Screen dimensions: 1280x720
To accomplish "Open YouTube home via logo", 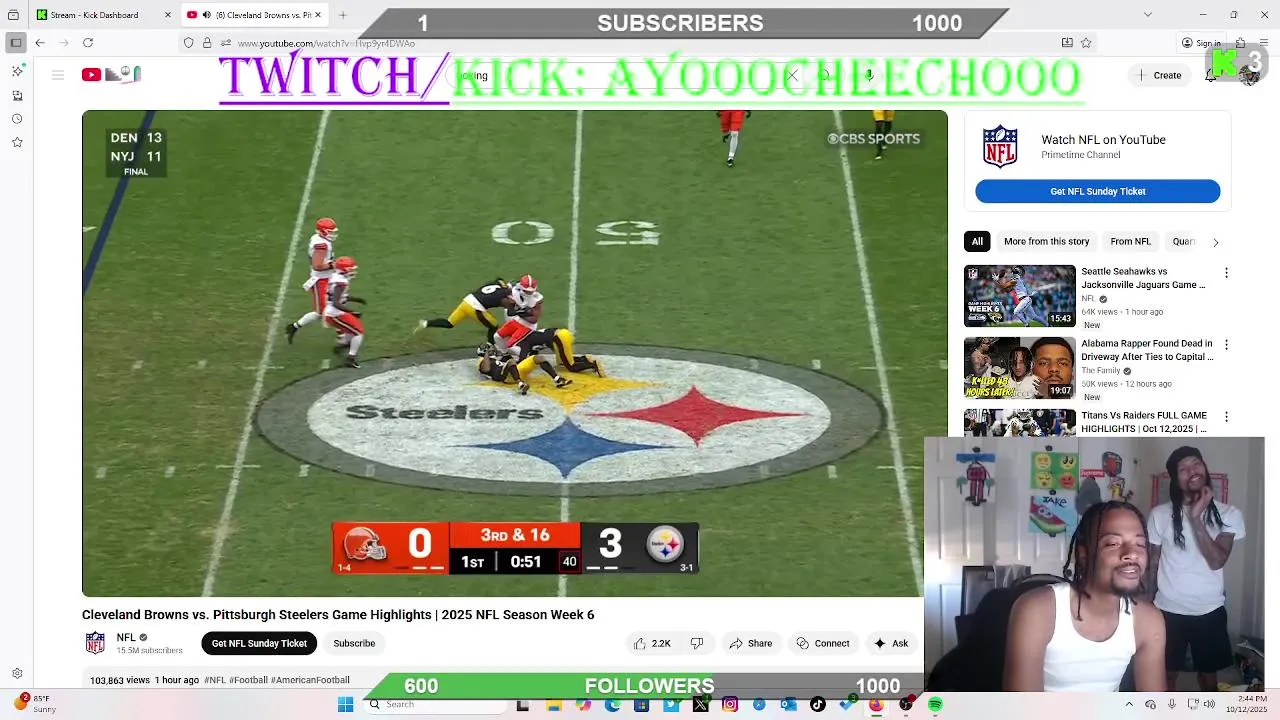I will (112, 74).
